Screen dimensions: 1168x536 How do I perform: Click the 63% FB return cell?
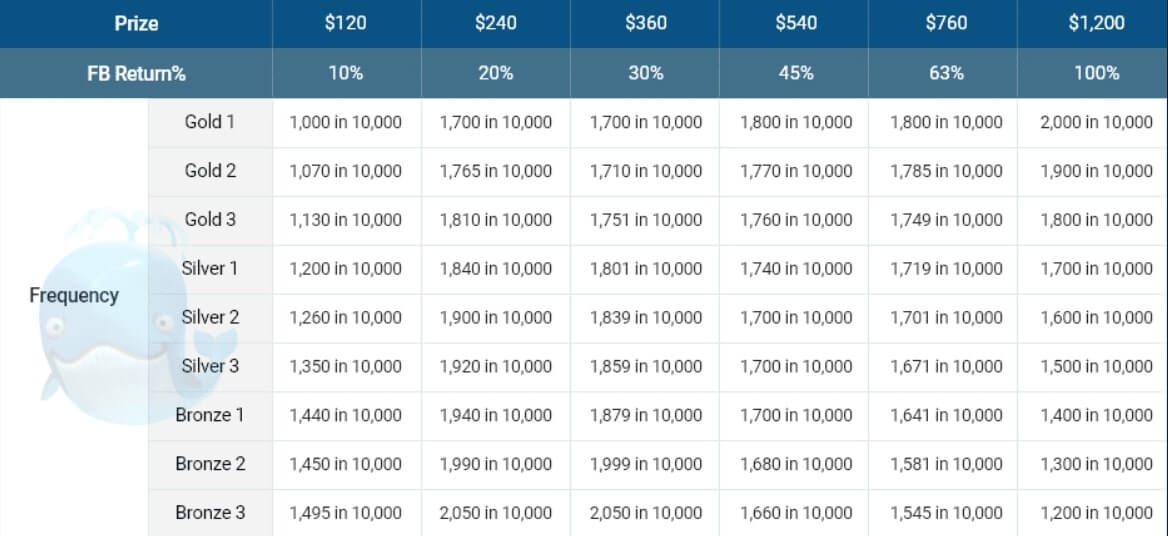click(x=945, y=73)
